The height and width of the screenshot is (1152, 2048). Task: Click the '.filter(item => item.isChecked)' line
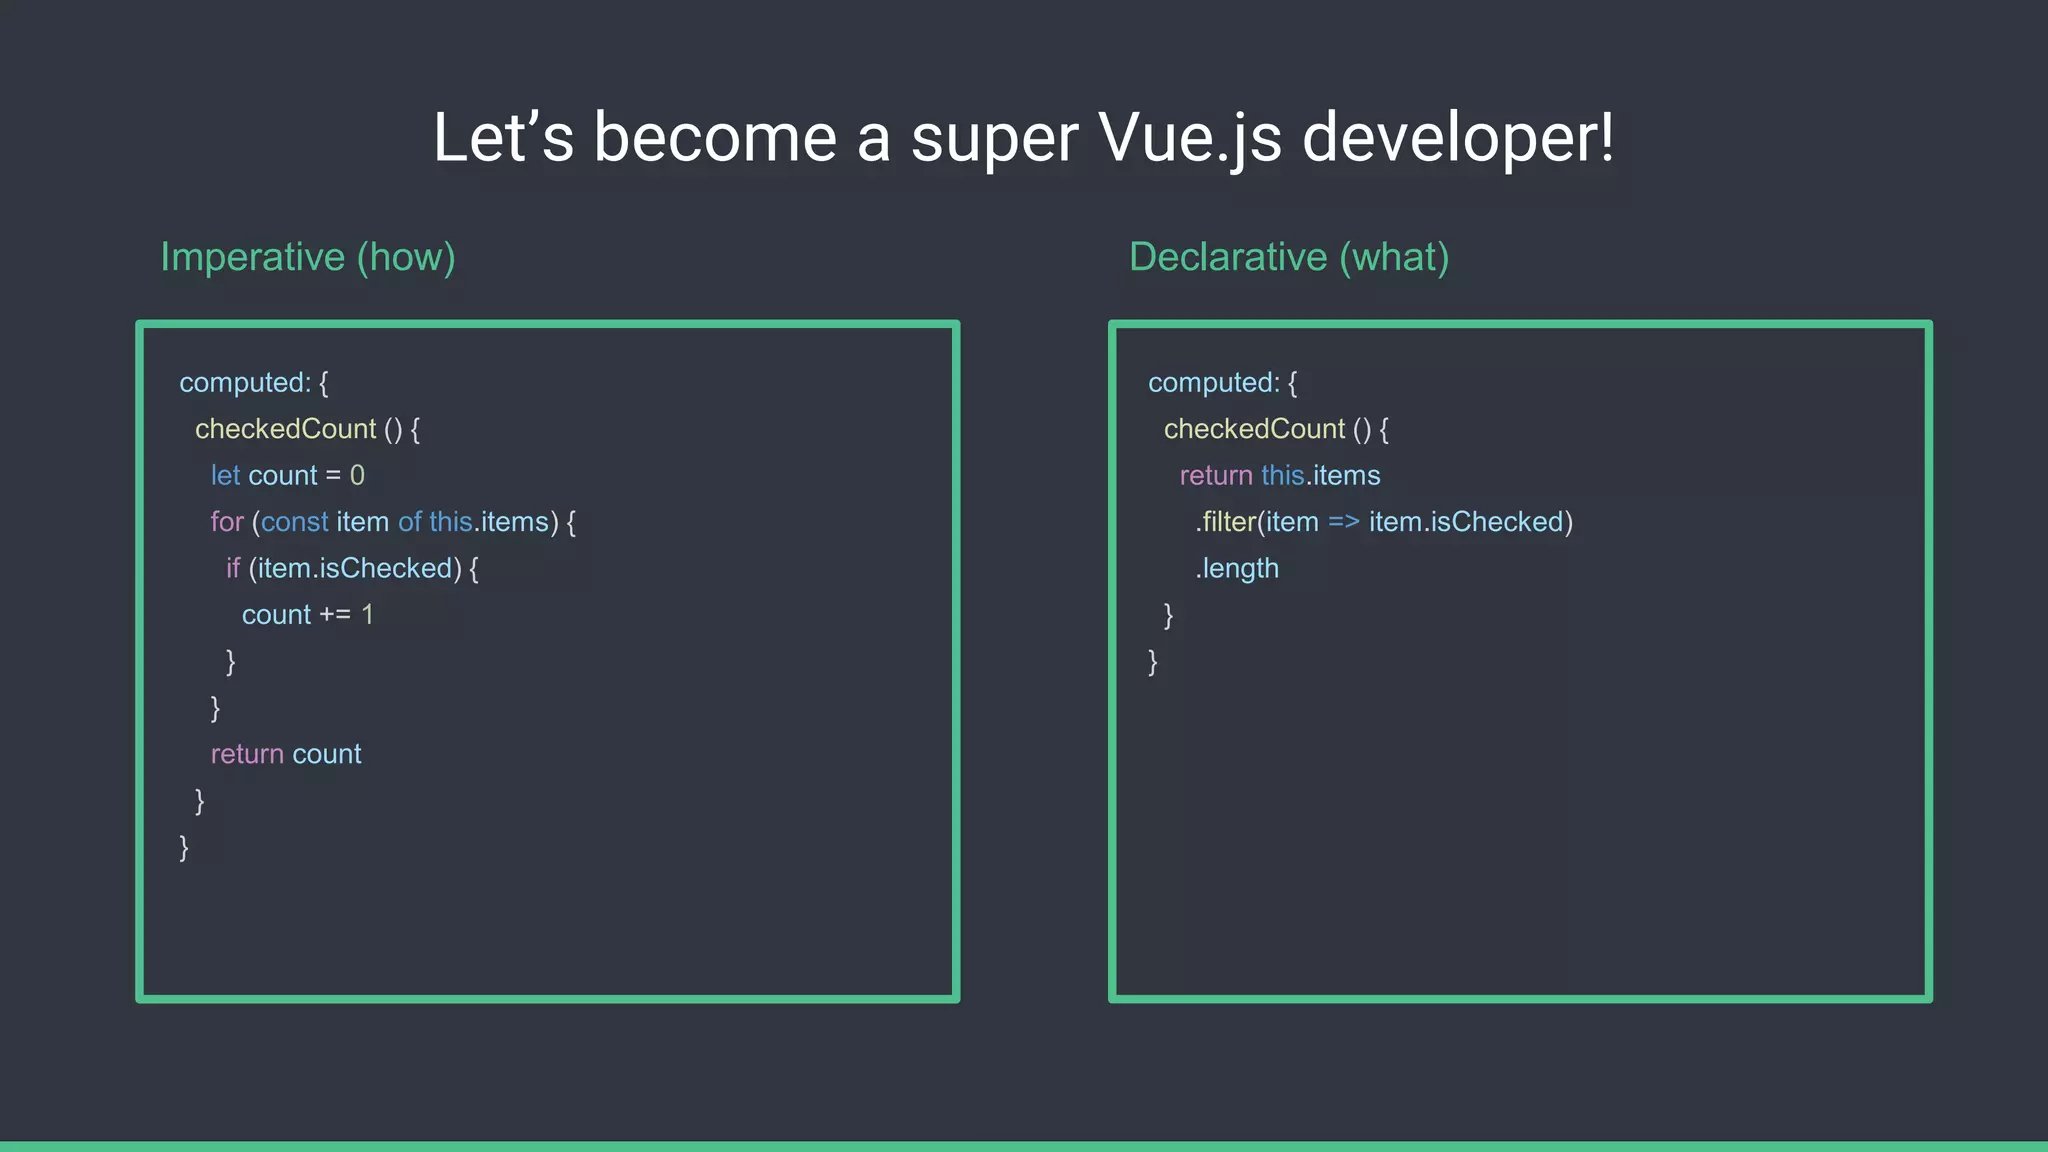[1384, 522]
